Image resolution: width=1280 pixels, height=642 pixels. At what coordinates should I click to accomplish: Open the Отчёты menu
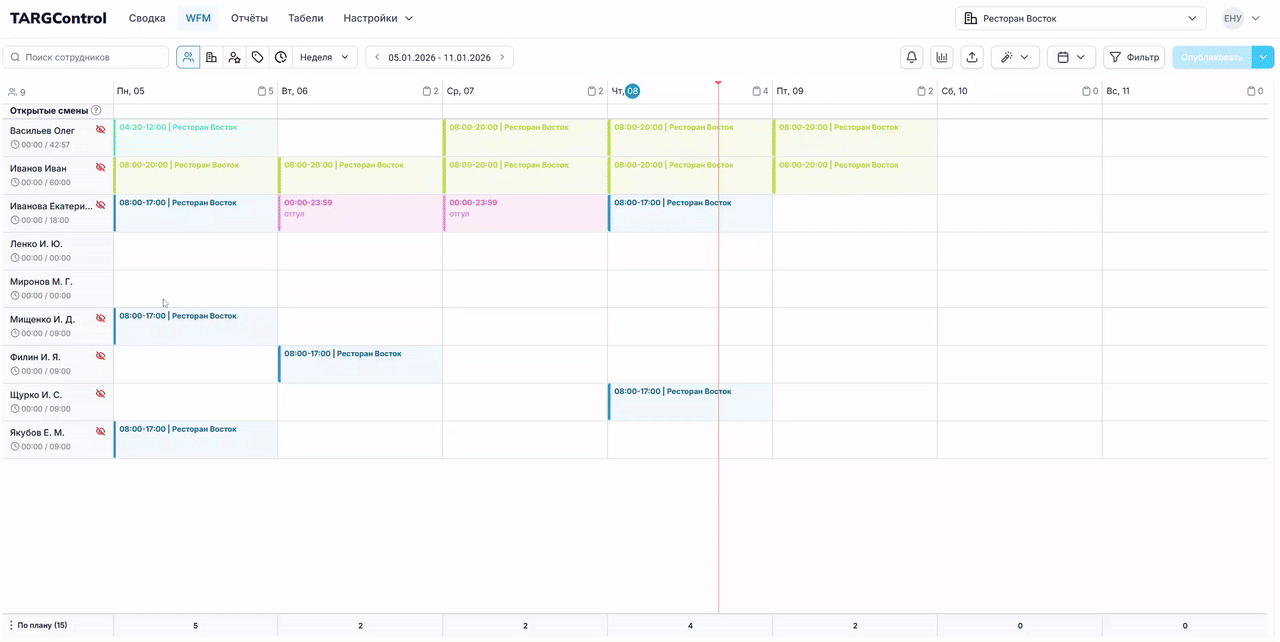249,18
